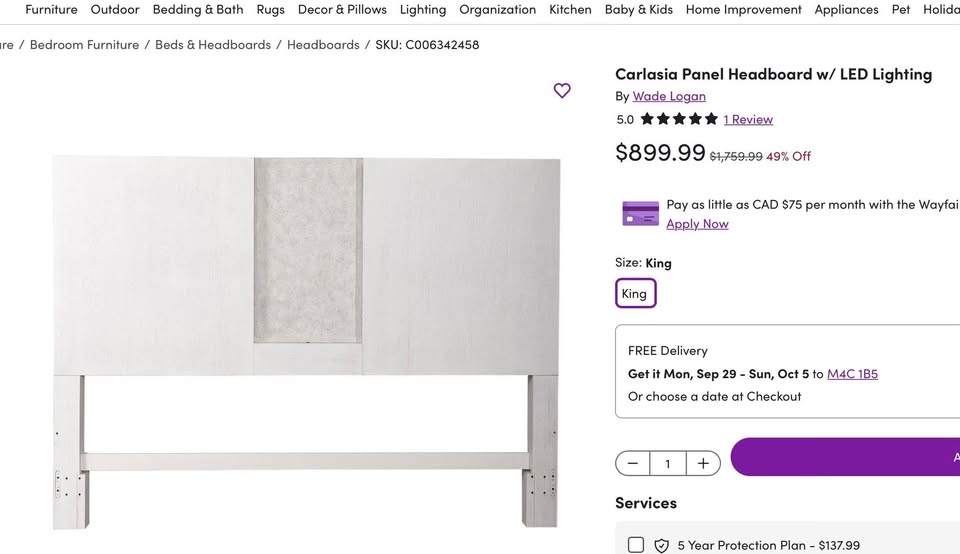This screenshot has height=554, width=960.
Task: Save headboard with the heart icon
Action: 562,91
